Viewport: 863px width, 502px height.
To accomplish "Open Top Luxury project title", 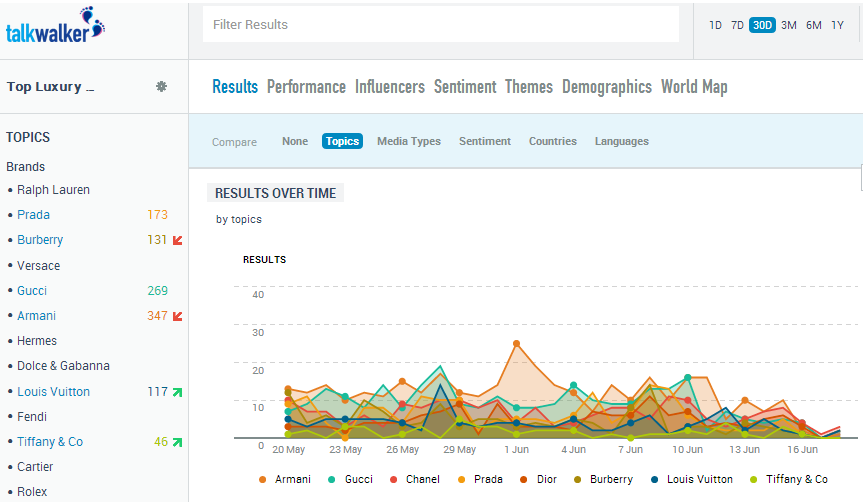I will [50, 87].
